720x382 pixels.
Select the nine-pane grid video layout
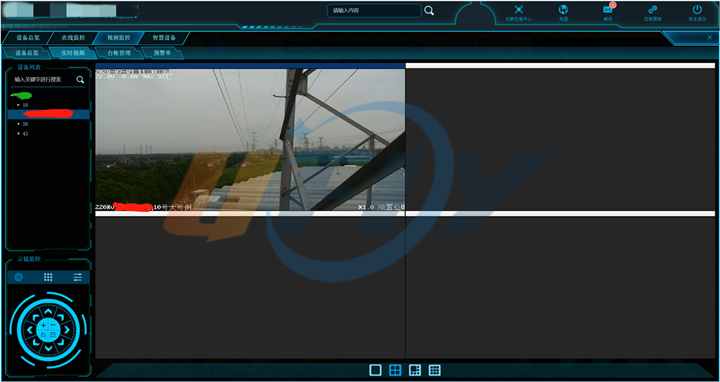click(434, 370)
